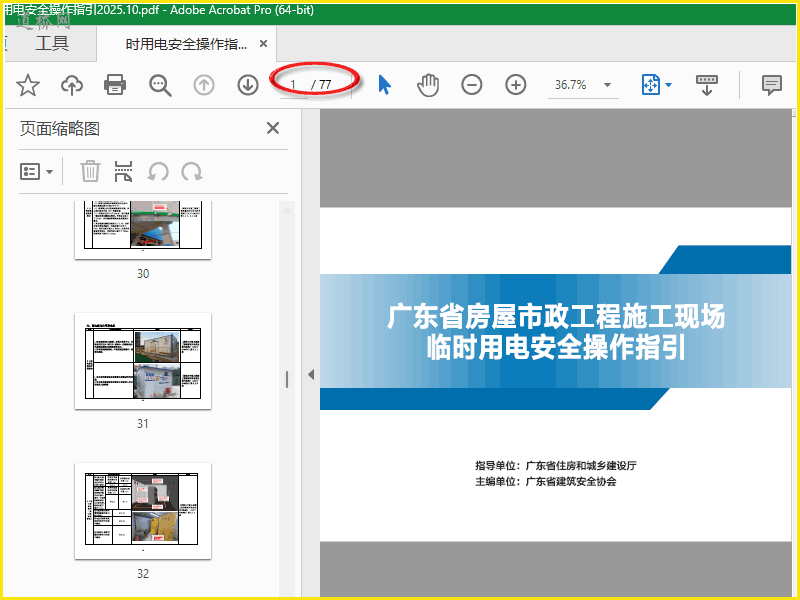The height and width of the screenshot is (600, 800).
Task: Click the page number input field
Action: (293, 85)
